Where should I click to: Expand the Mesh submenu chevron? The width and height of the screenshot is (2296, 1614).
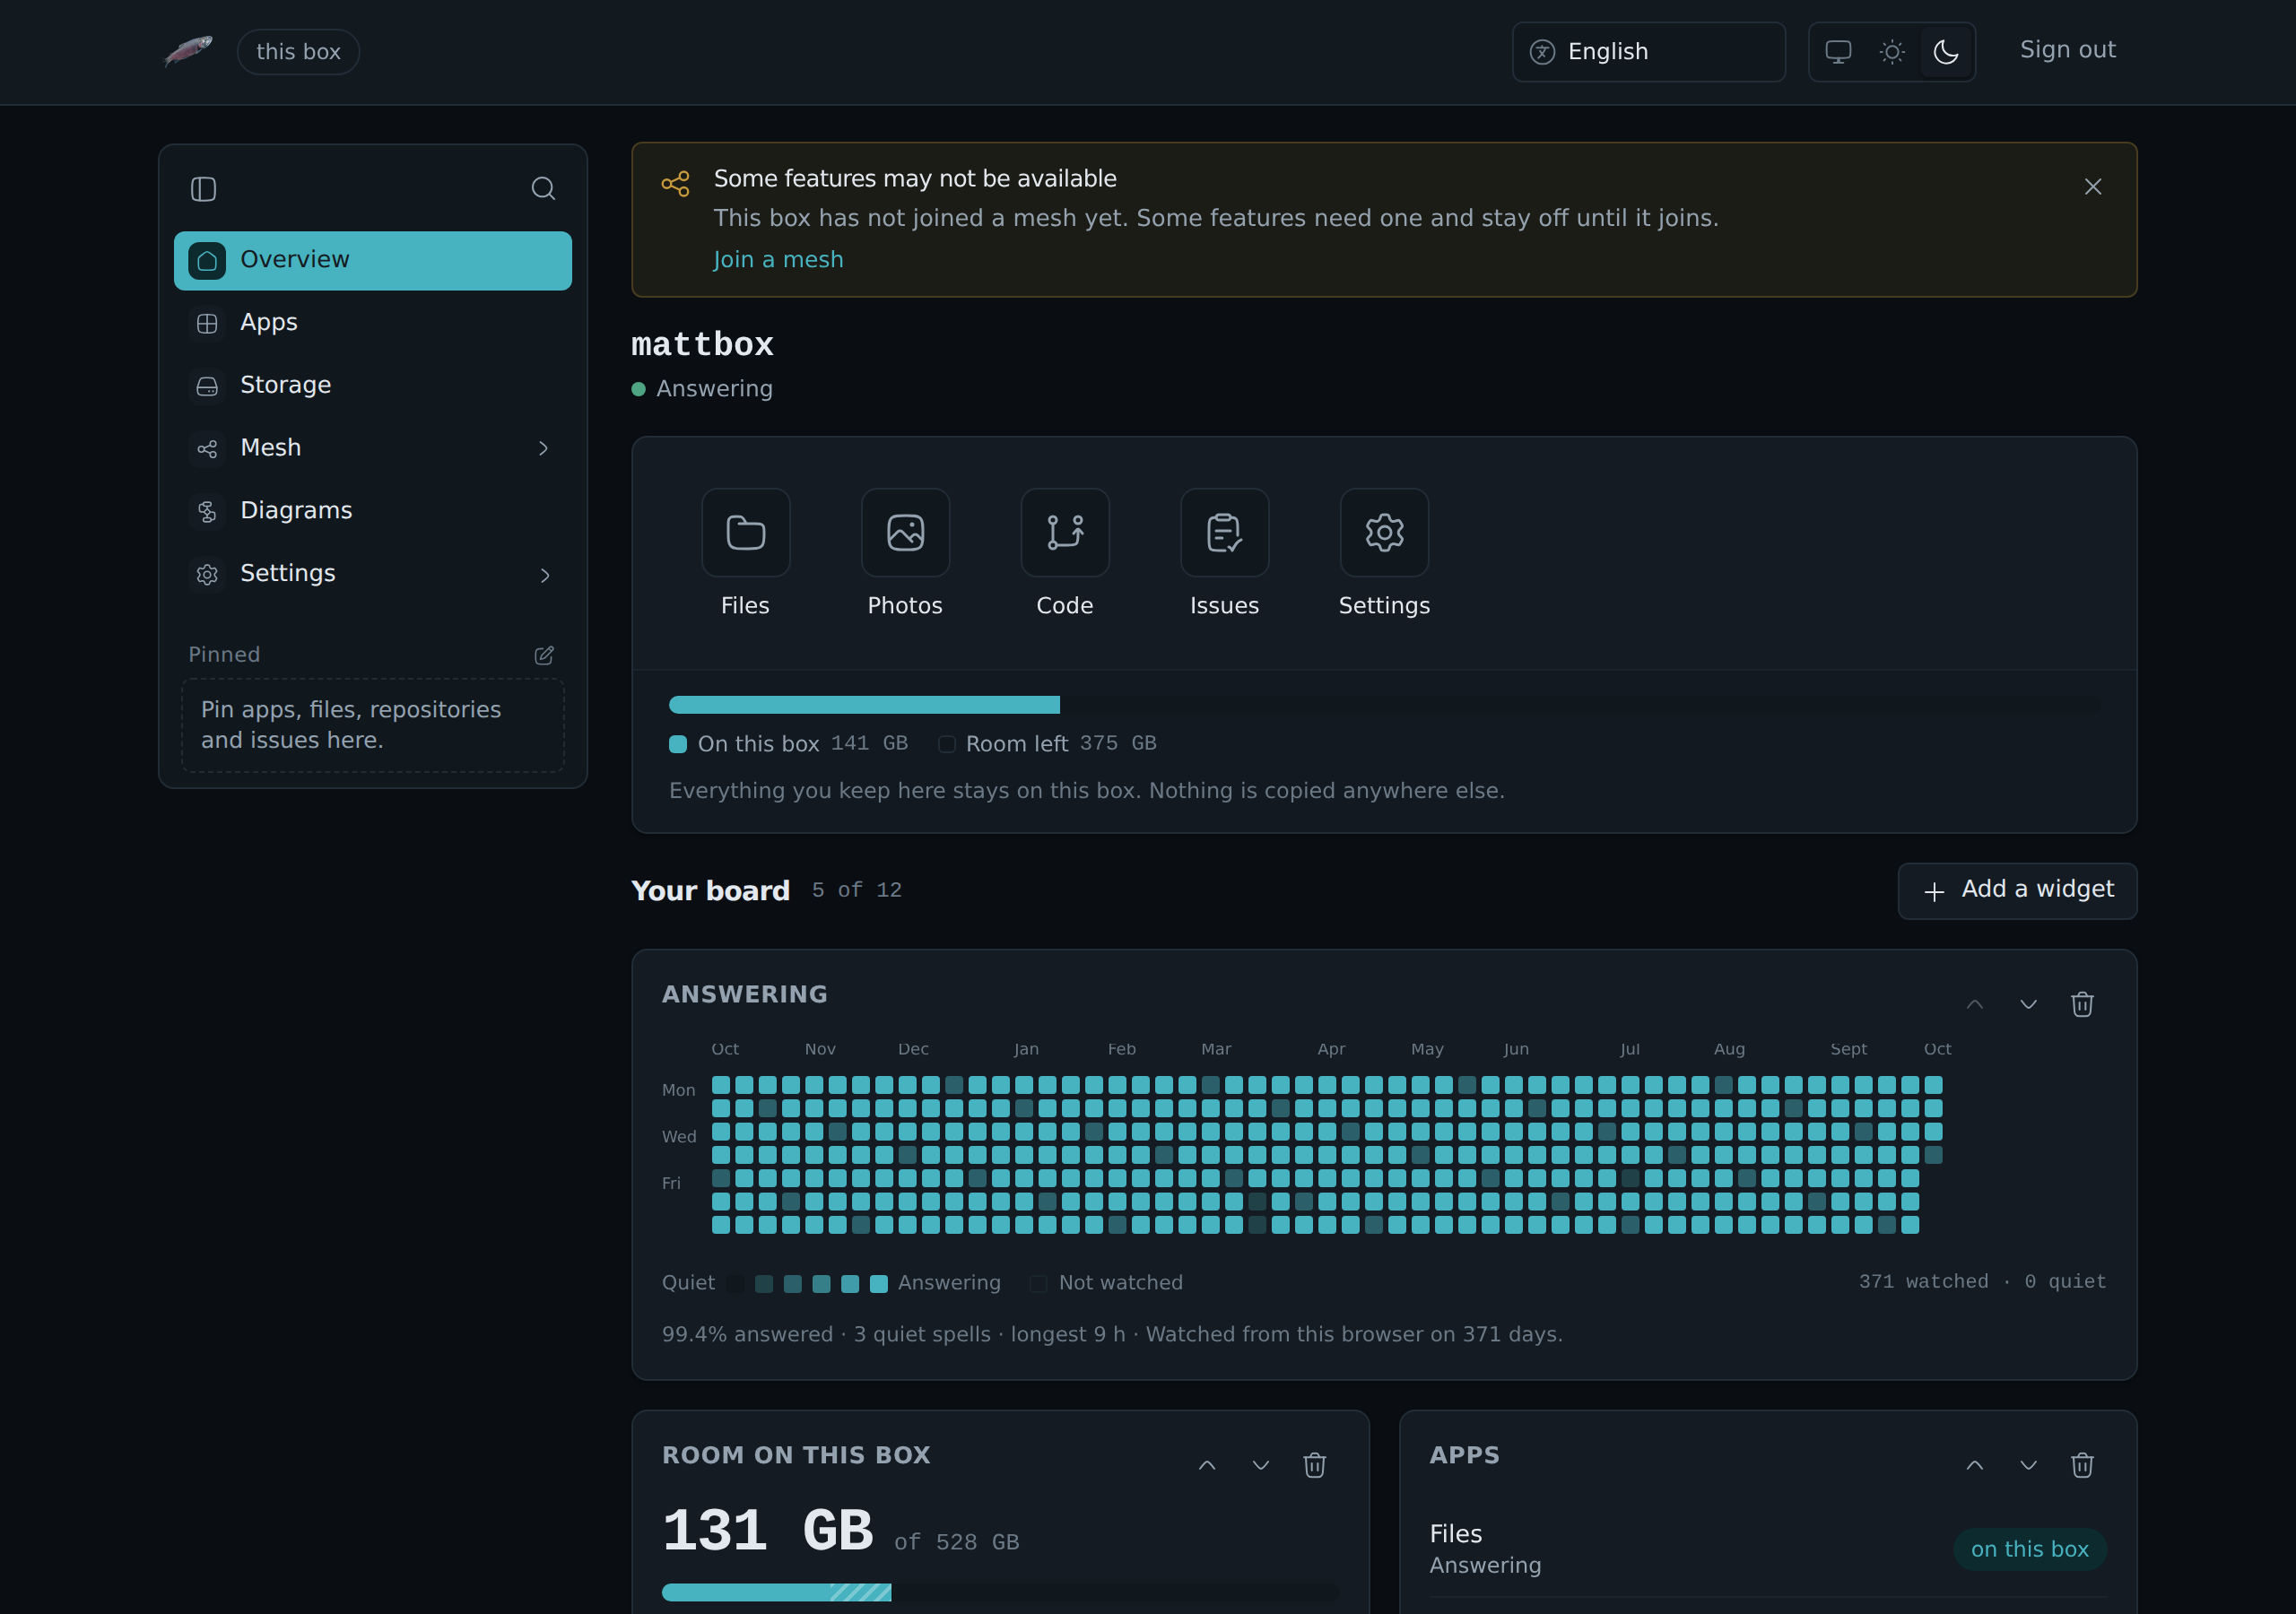point(544,448)
